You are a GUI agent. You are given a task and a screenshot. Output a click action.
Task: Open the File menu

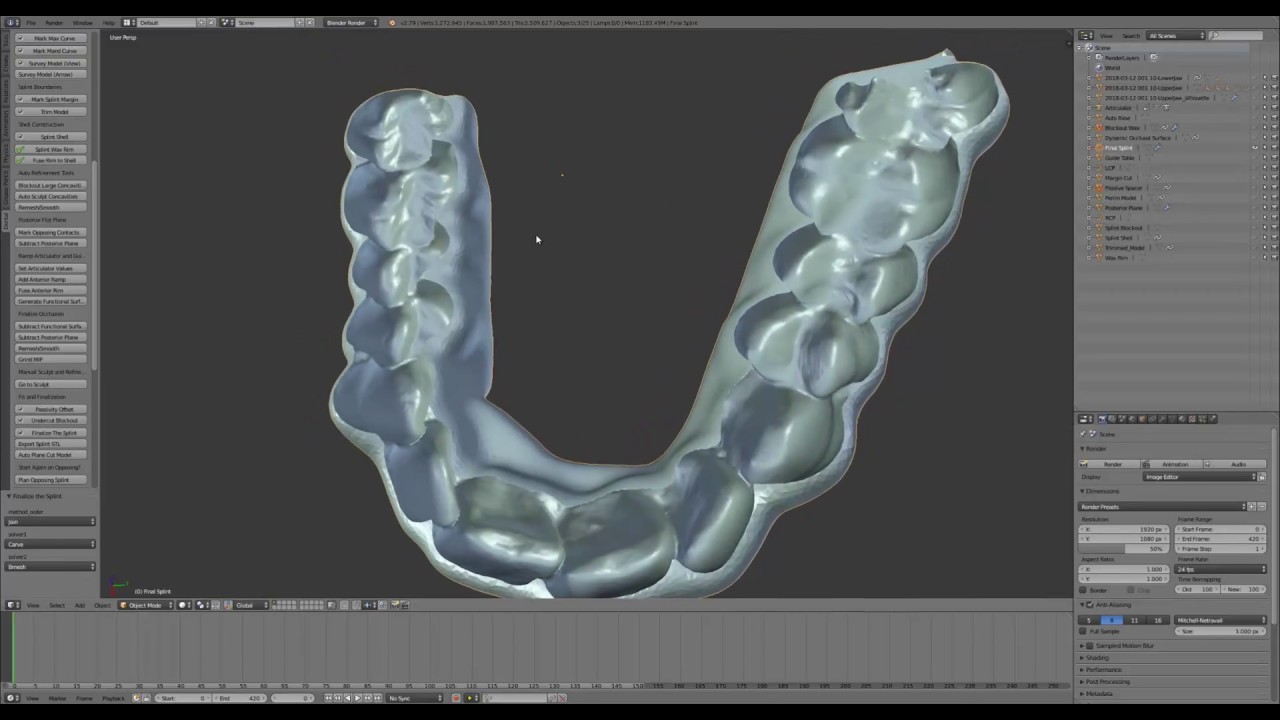31,22
